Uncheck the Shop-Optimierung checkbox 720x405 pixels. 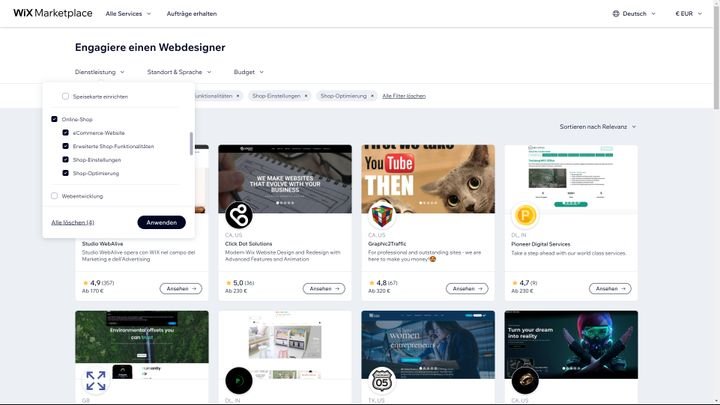(x=65, y=173)
